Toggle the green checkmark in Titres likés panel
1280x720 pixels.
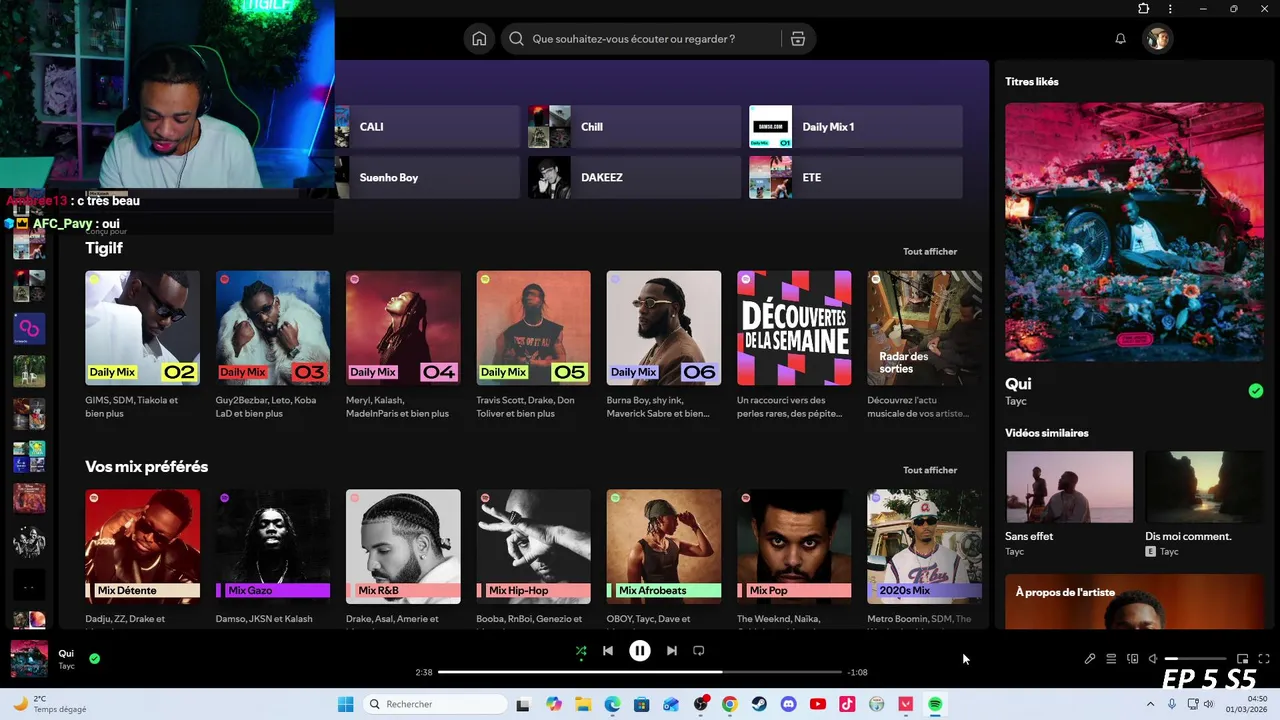(x=1256, y=391)
